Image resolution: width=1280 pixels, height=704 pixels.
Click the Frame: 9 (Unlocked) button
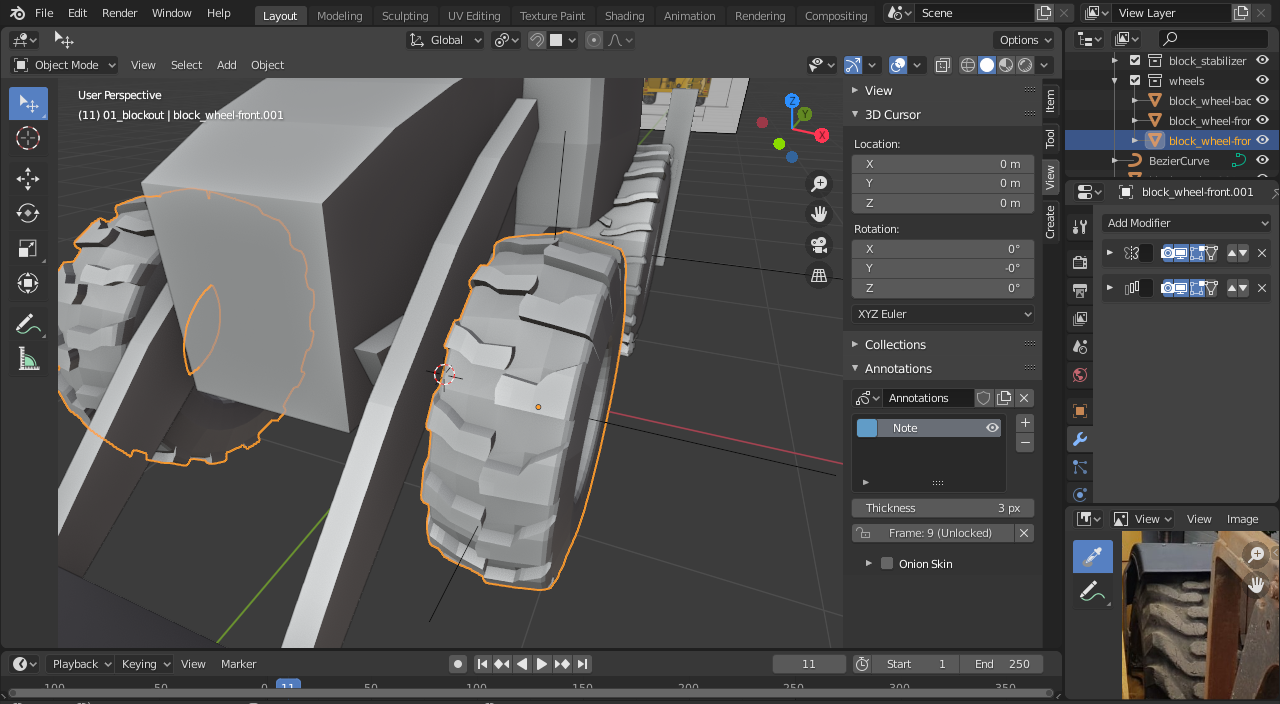(939, 533)
